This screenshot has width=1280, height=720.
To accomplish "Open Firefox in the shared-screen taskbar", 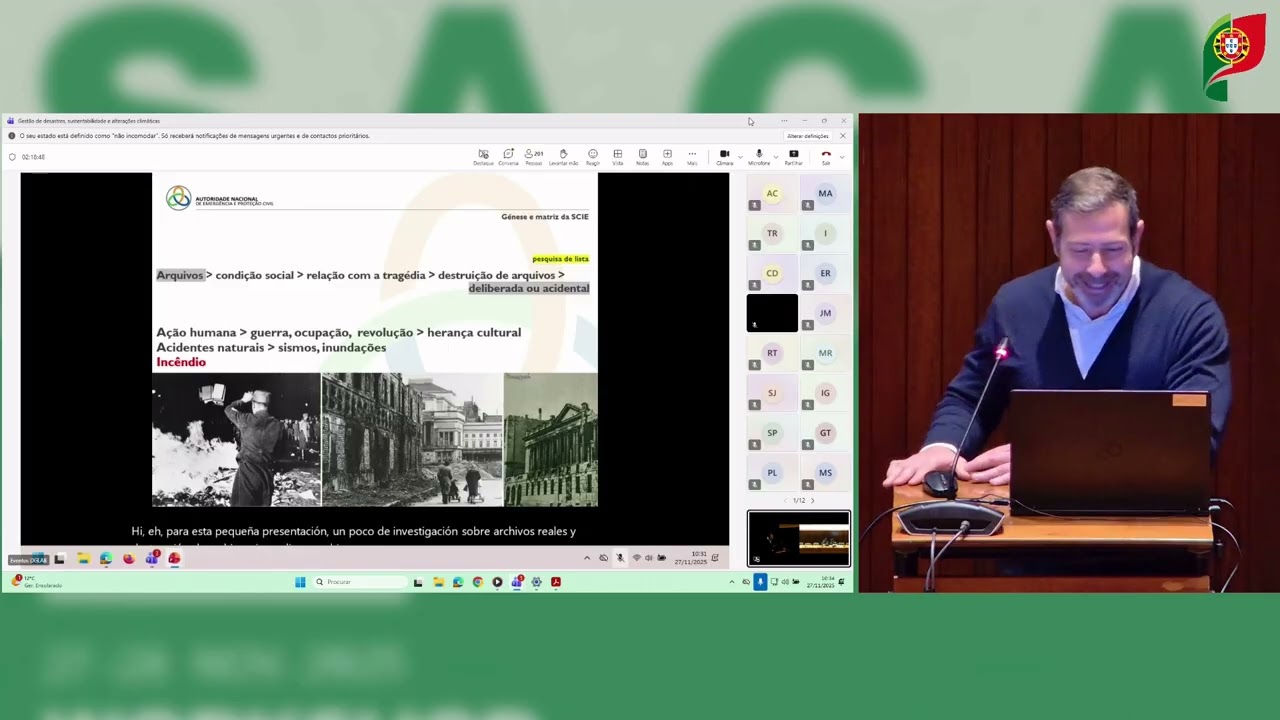I will (x=129, y=558).
